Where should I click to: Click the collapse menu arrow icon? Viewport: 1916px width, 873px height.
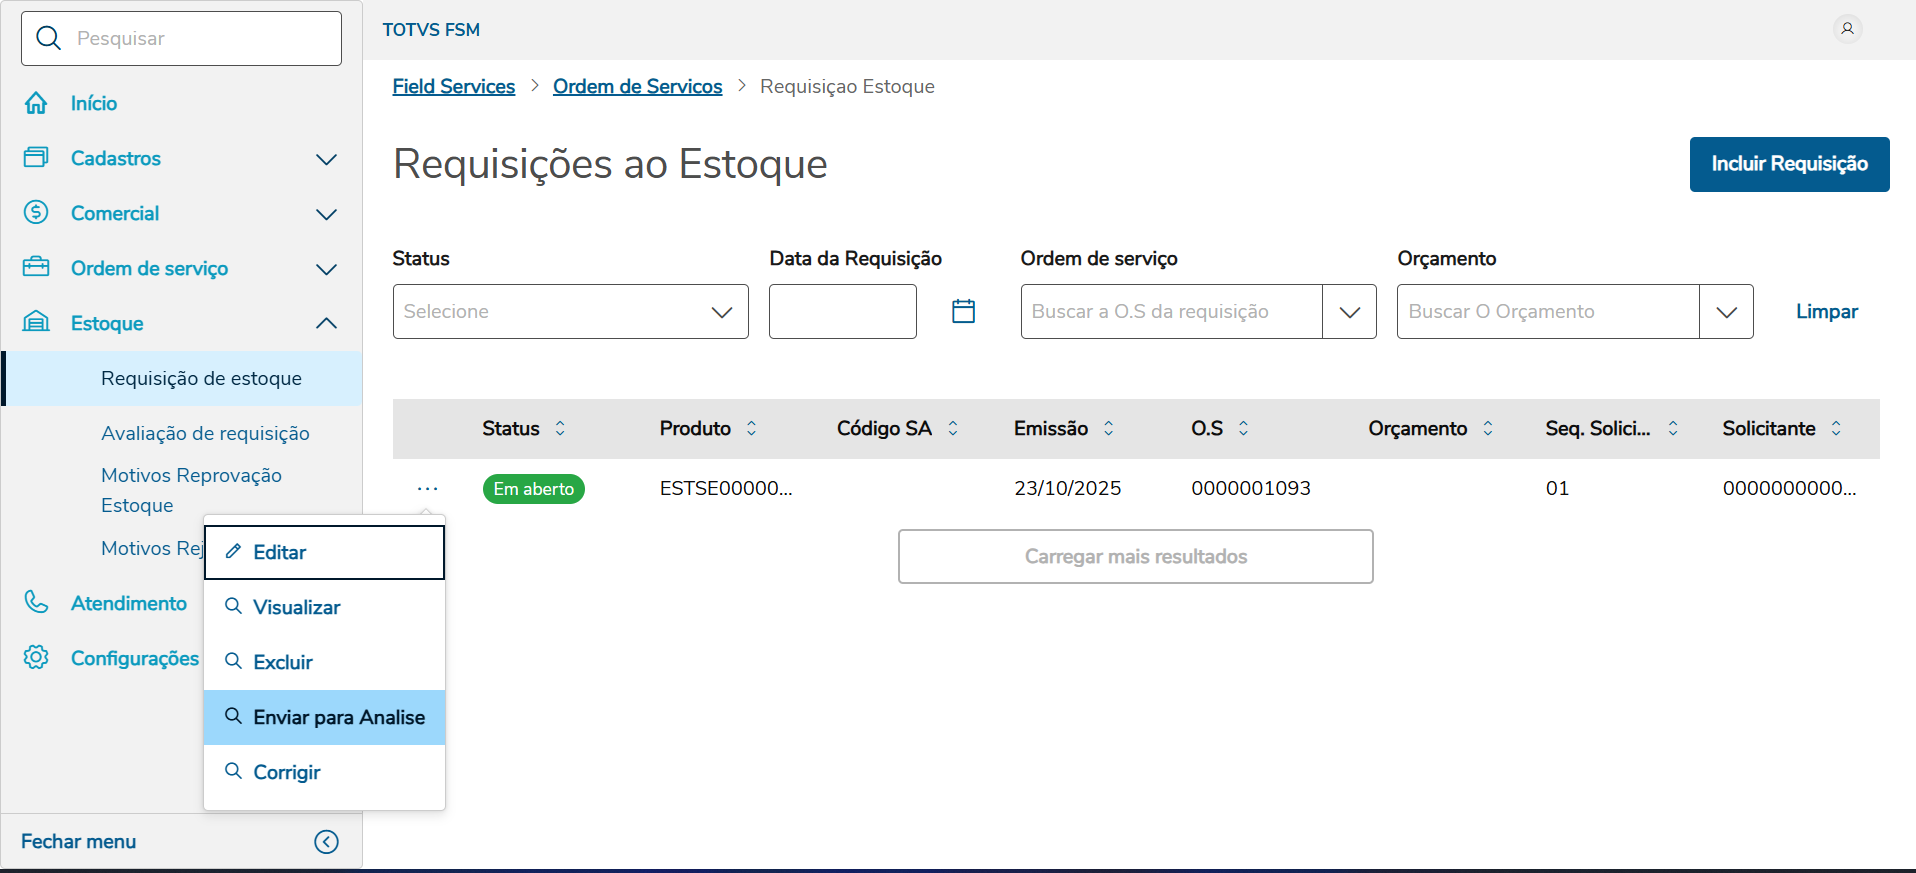326,842
